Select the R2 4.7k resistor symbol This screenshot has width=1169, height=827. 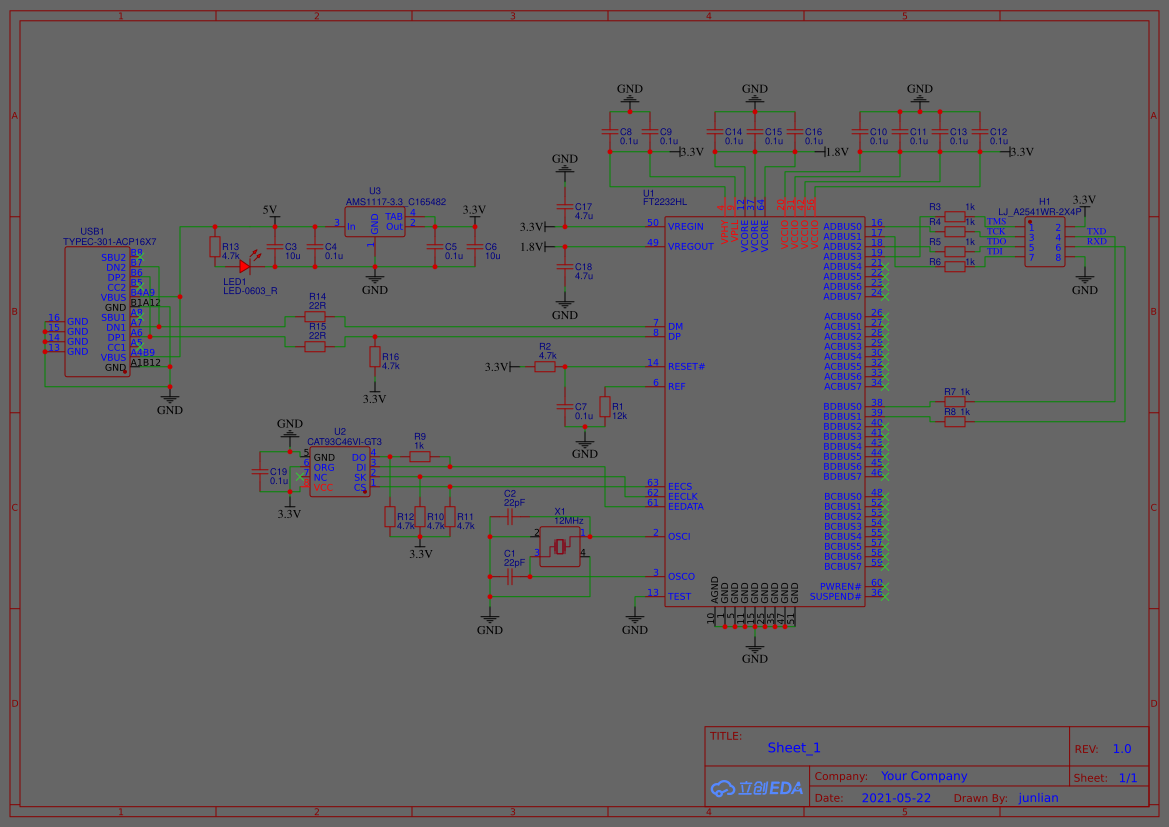tap(545, 367)
